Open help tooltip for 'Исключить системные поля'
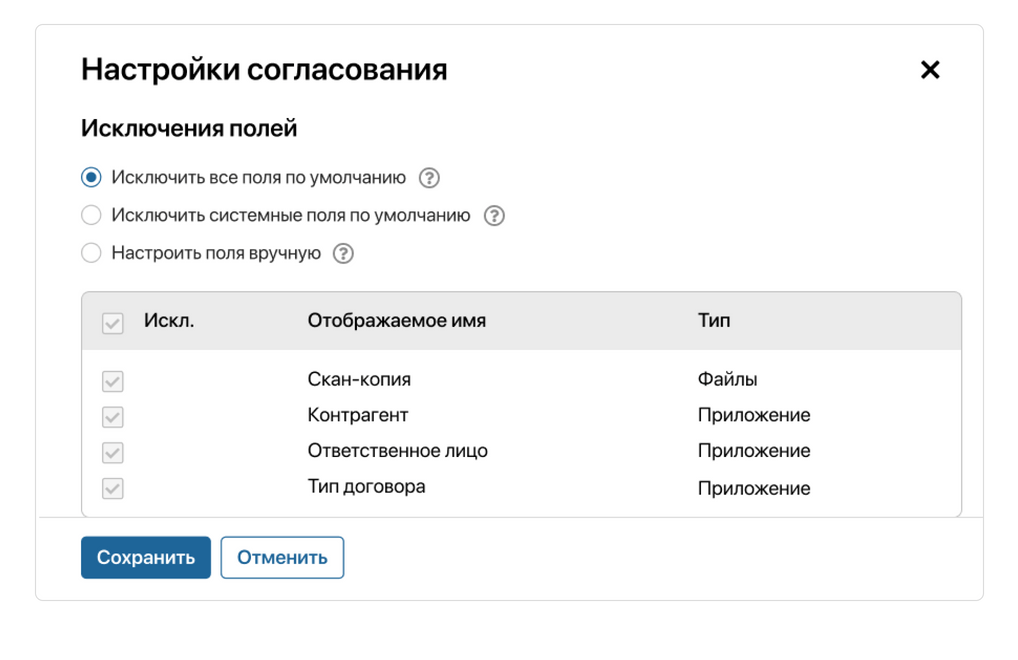This screenshot has height=660, width=1018. (492, 215)
